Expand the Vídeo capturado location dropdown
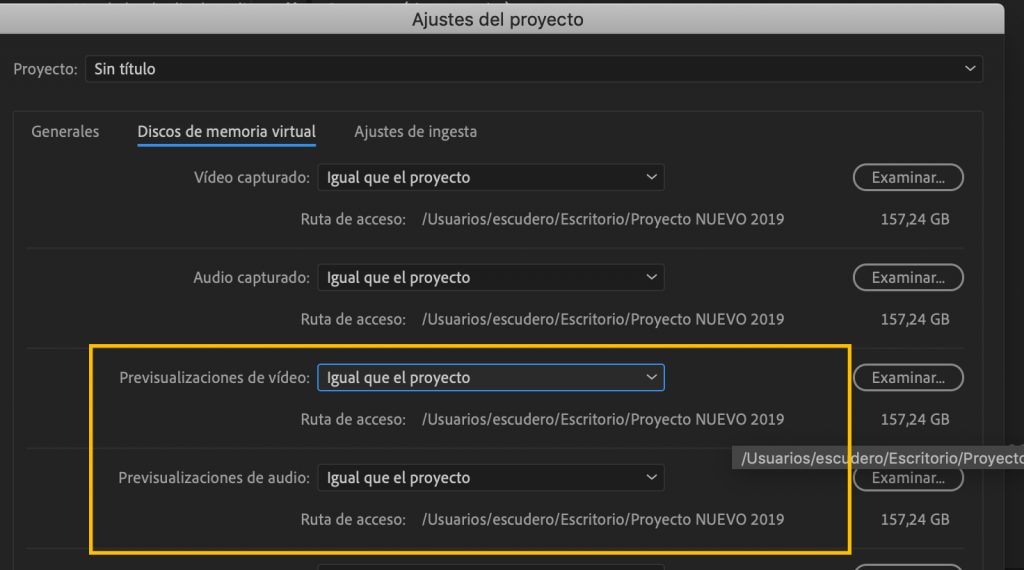Viewport: 1024px width, 570px height. tap(490, 178)
